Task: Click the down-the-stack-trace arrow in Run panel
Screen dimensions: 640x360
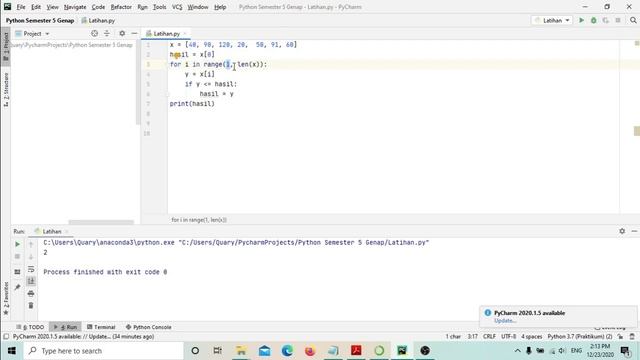Action: point(31,256)
